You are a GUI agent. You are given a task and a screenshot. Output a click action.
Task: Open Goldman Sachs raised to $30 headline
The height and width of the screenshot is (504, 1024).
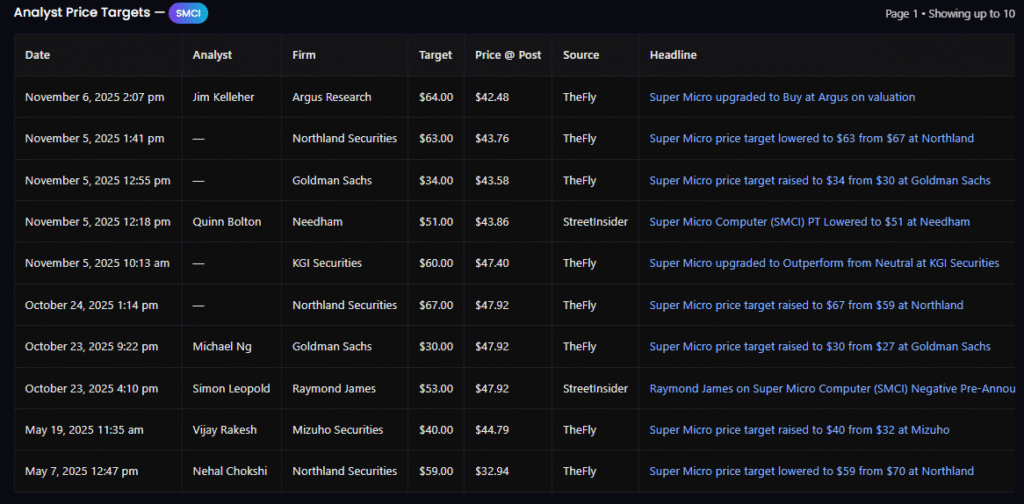[820, 346]
